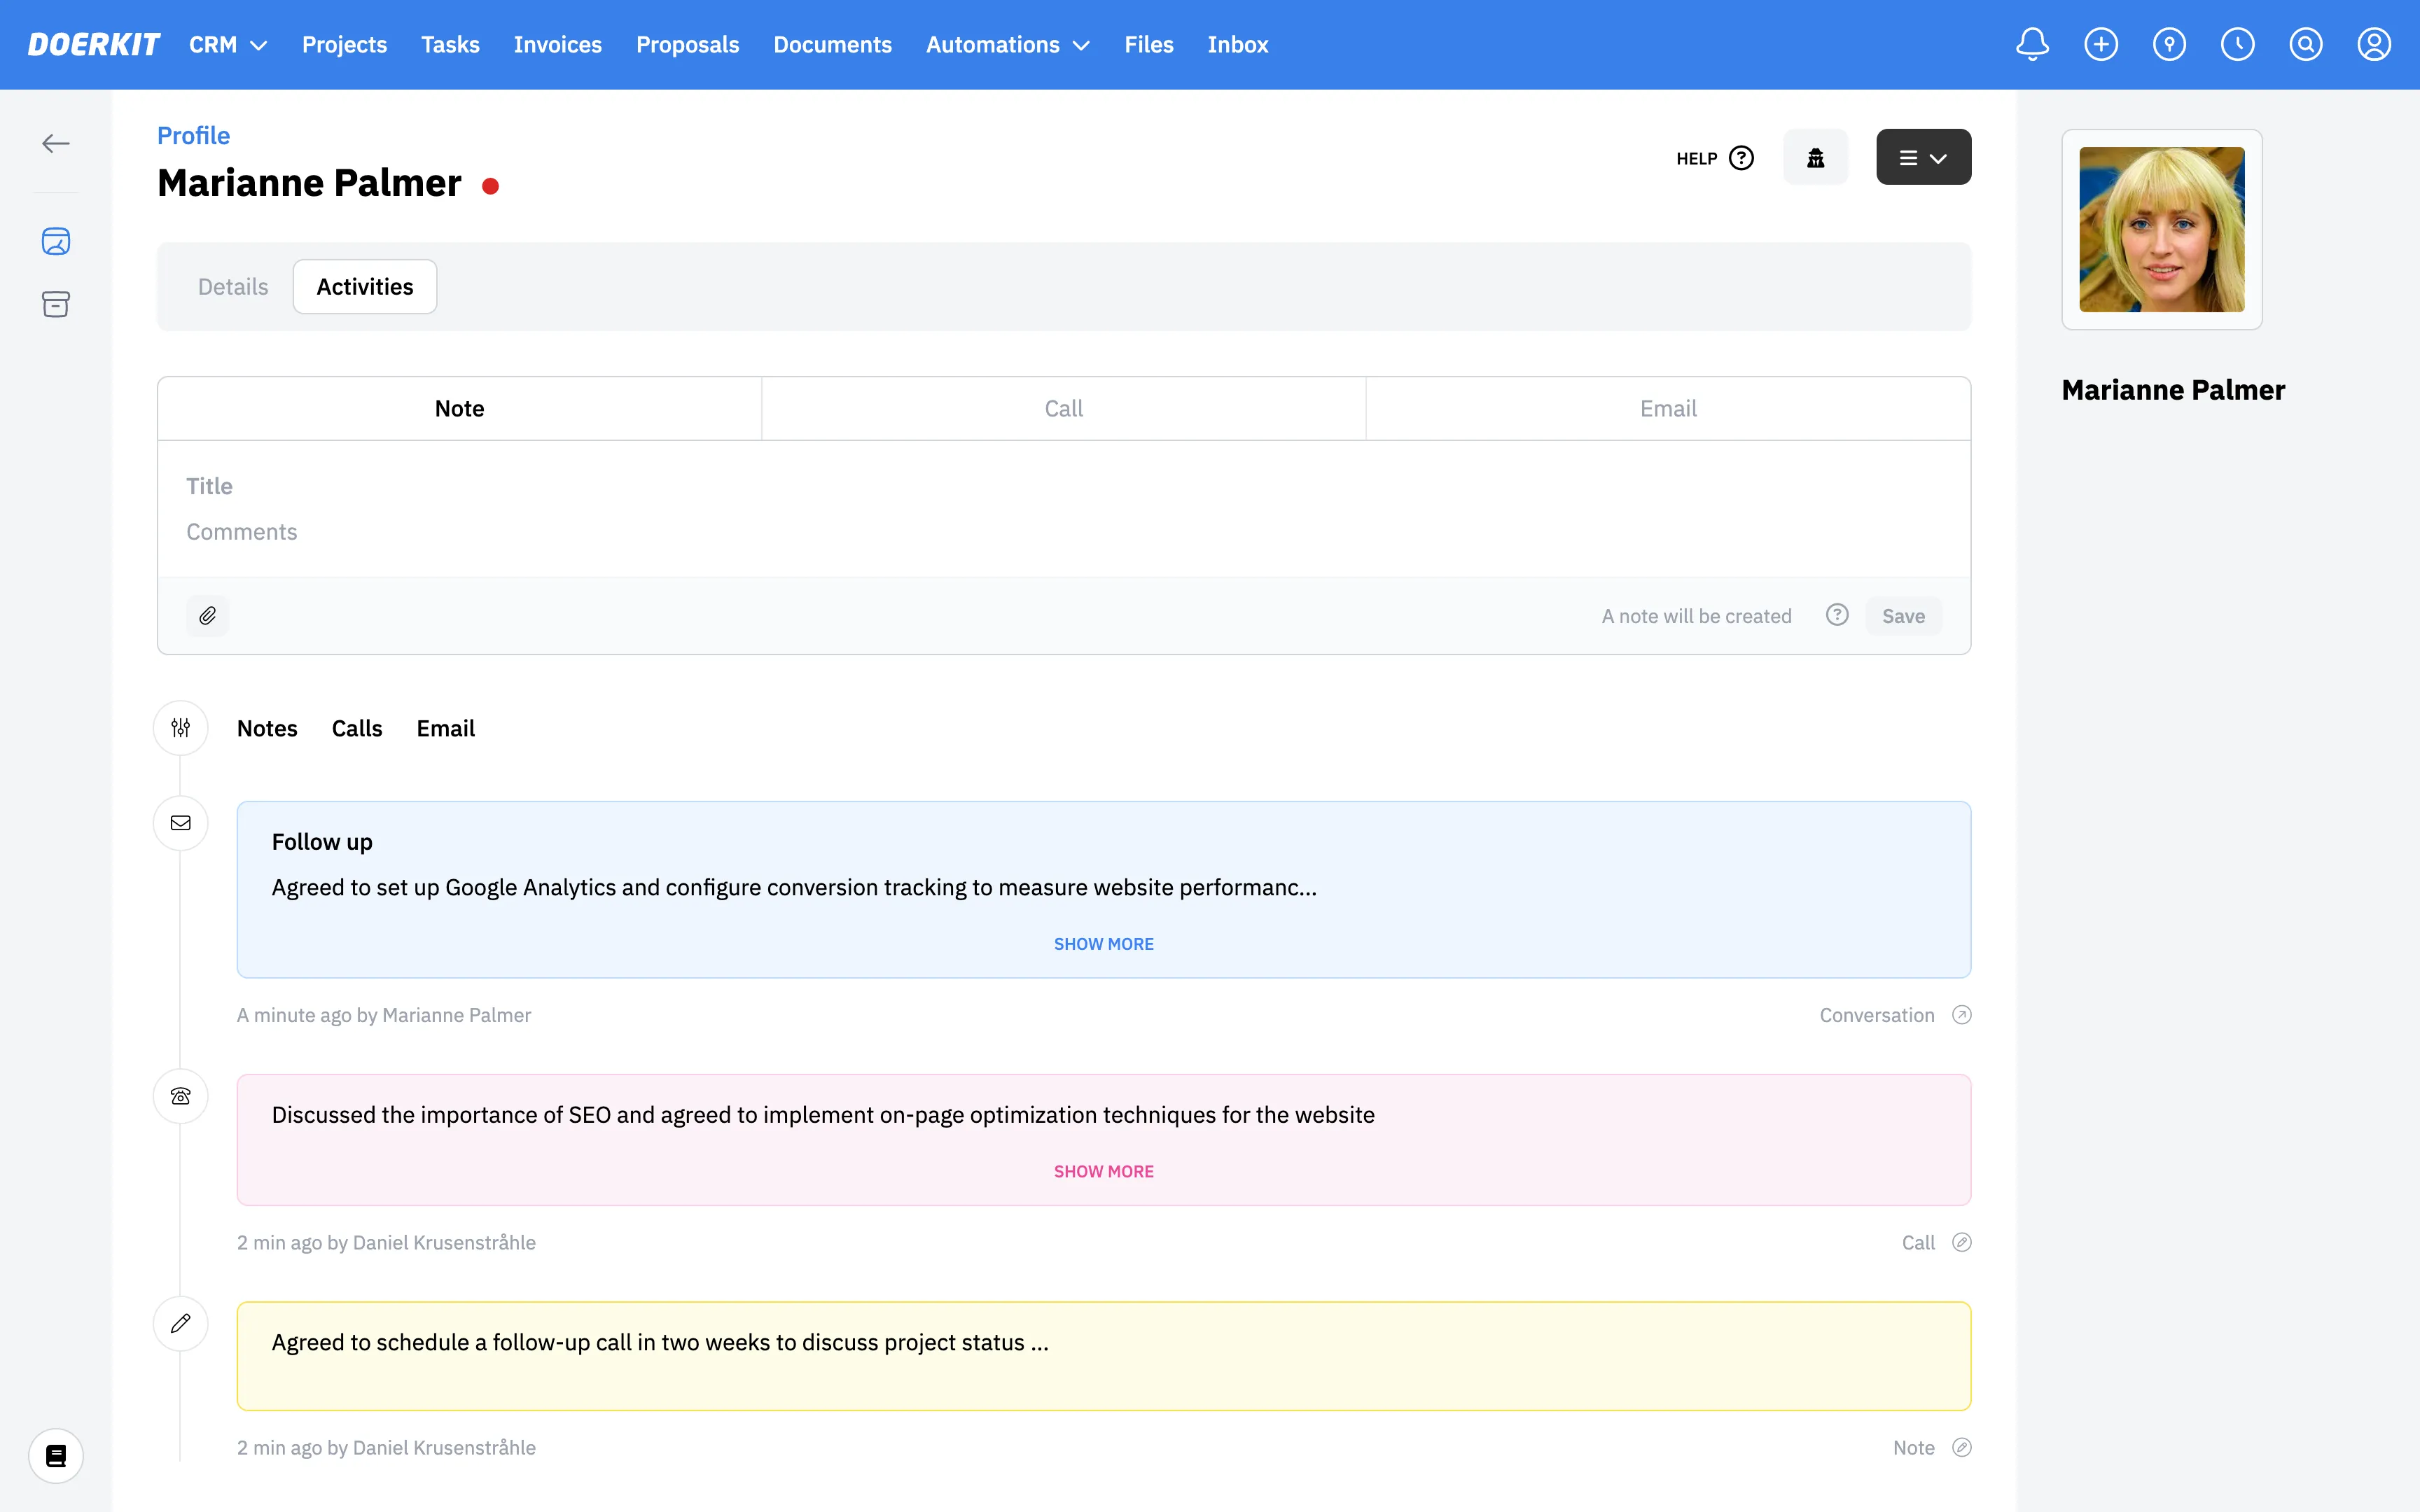Open the activity filter sliders icon
2420x1512 pixels.
pos(180,728)
